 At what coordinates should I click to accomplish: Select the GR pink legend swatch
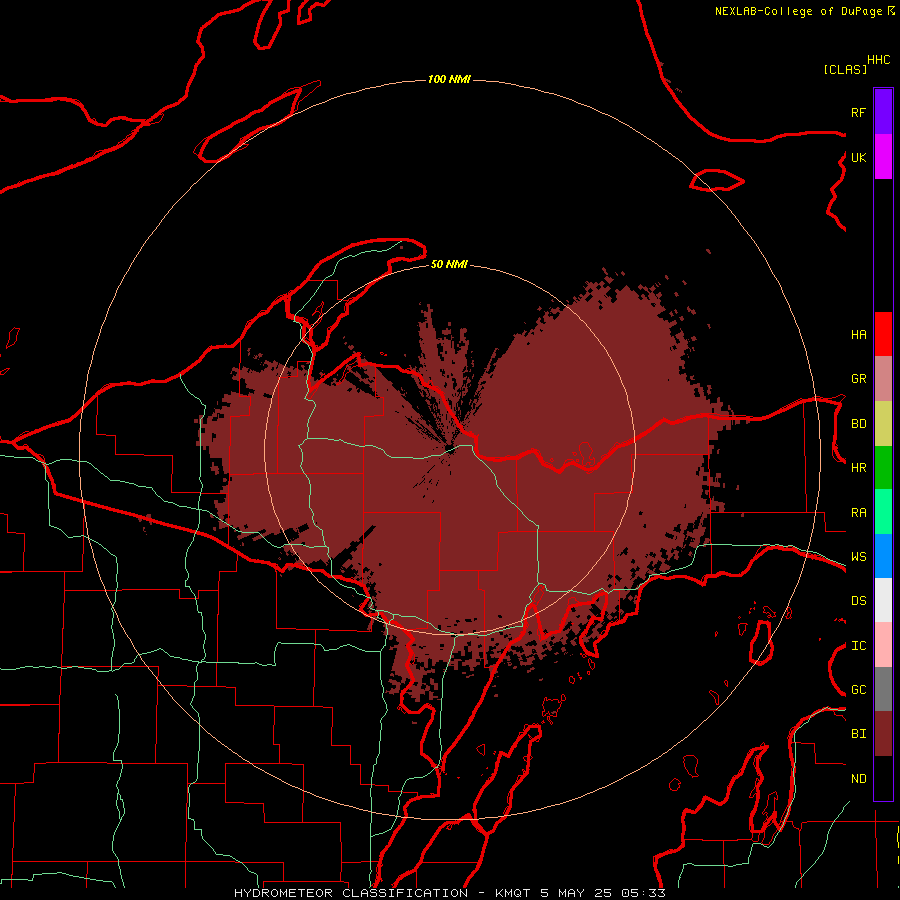[x=883, y=379]
